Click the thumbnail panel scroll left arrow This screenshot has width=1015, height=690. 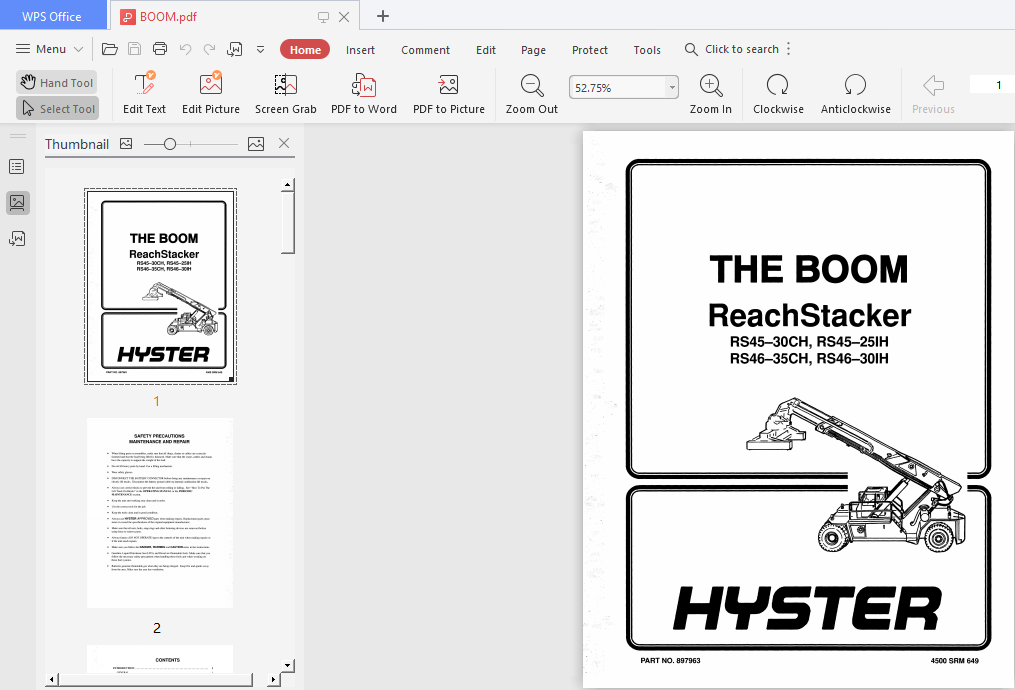pos(52,680)
